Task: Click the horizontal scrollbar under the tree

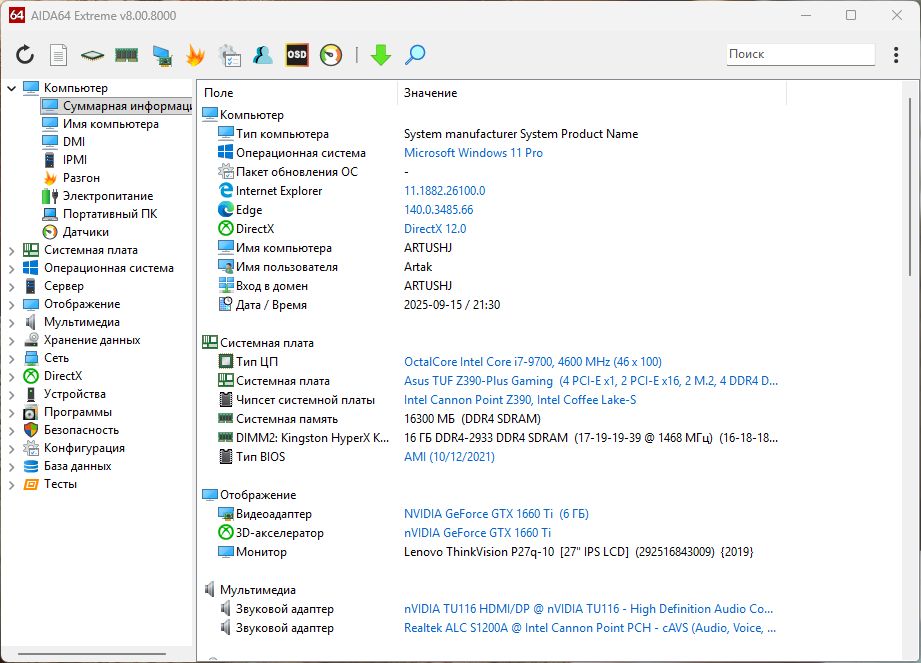Action: pyautogui.click(x=92, y=654)
